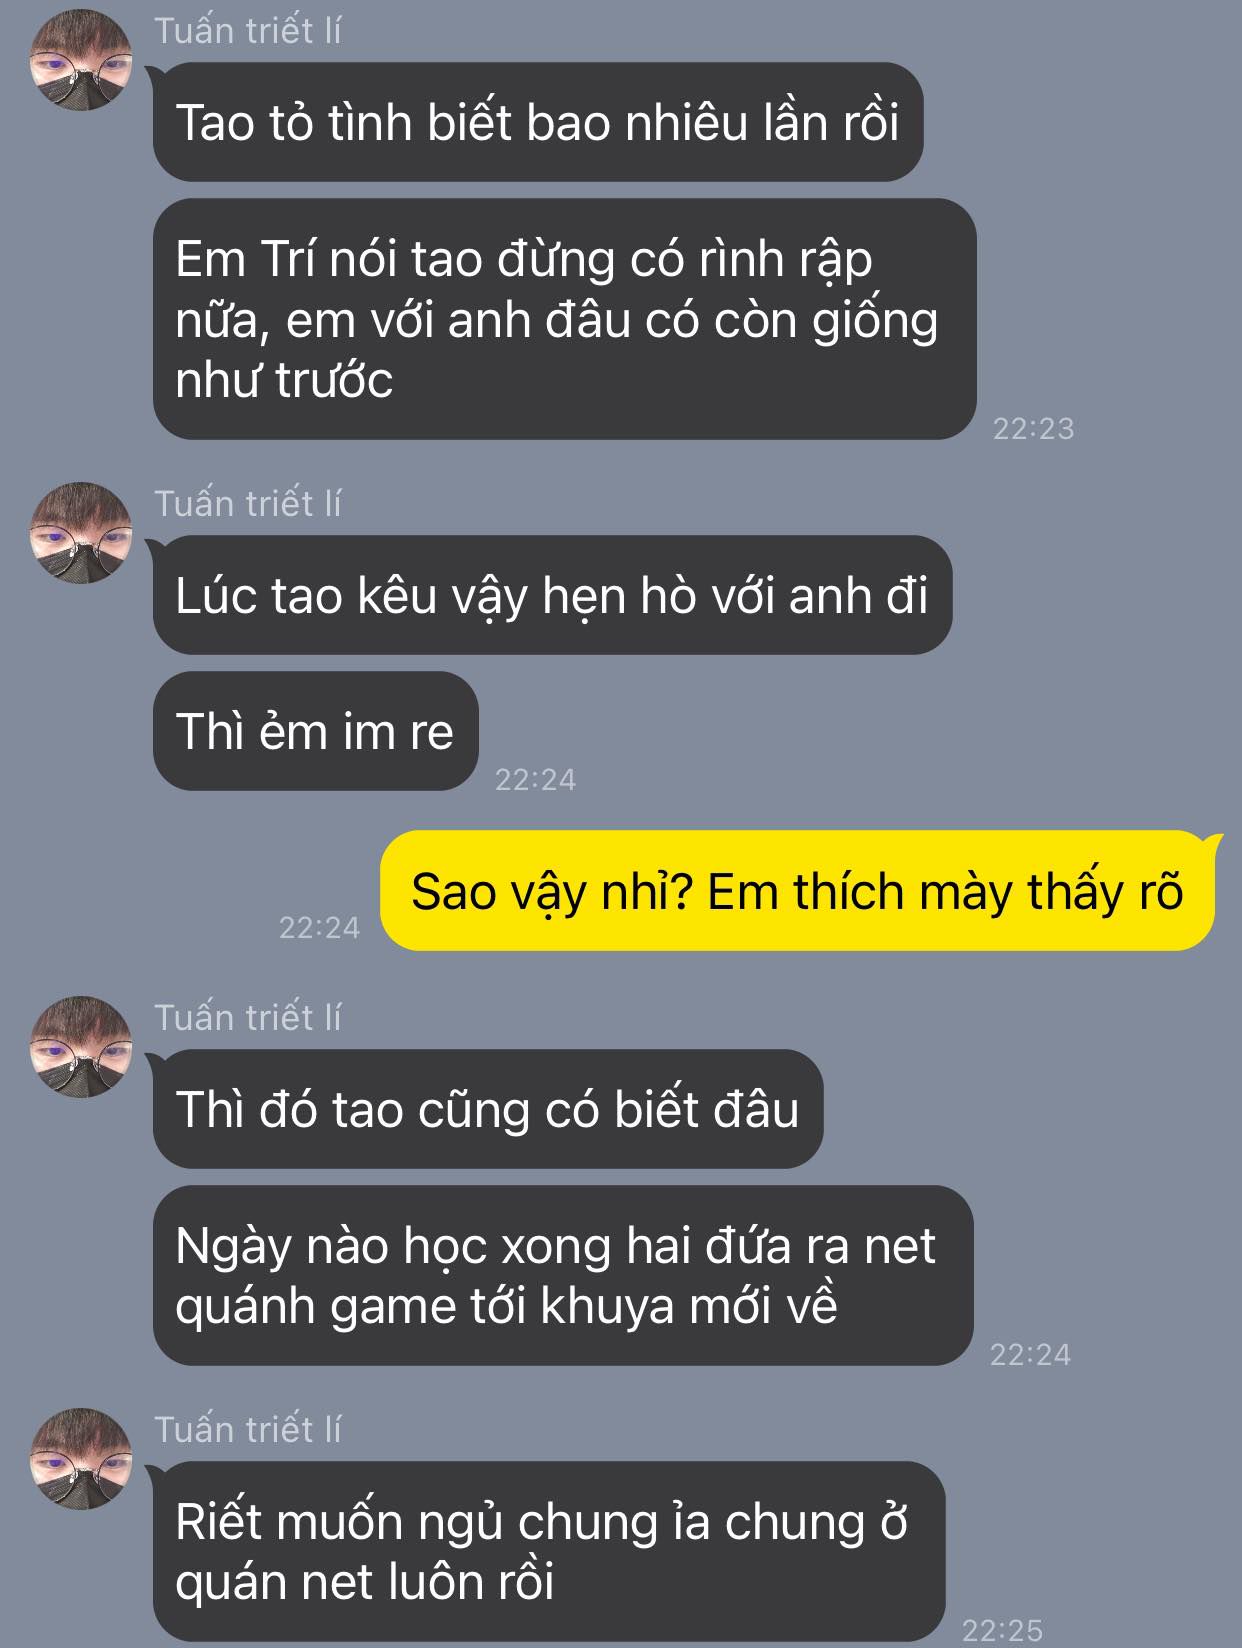This screenshot has width=1242, height=1648.
Task: Tap the 'Thì ẻm im re' message bubble
Action: point(316,731)
